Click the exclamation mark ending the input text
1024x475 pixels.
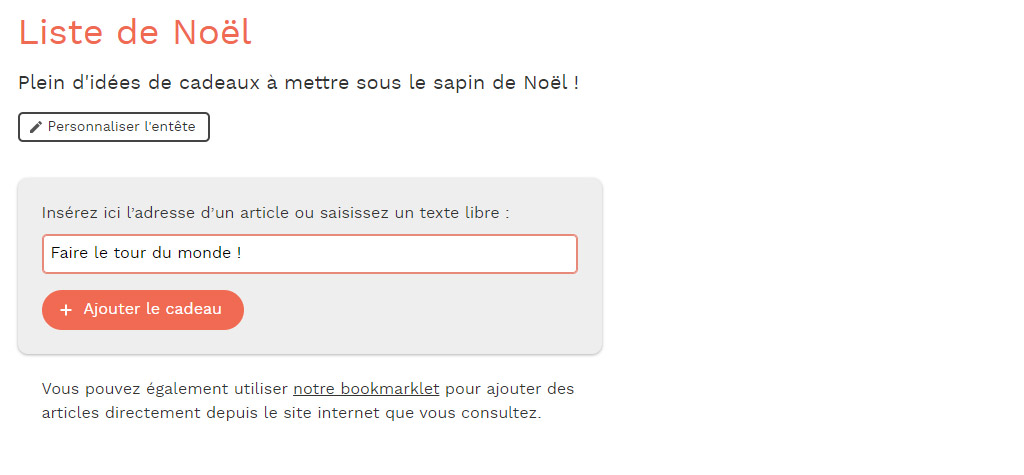pos(238,253)
